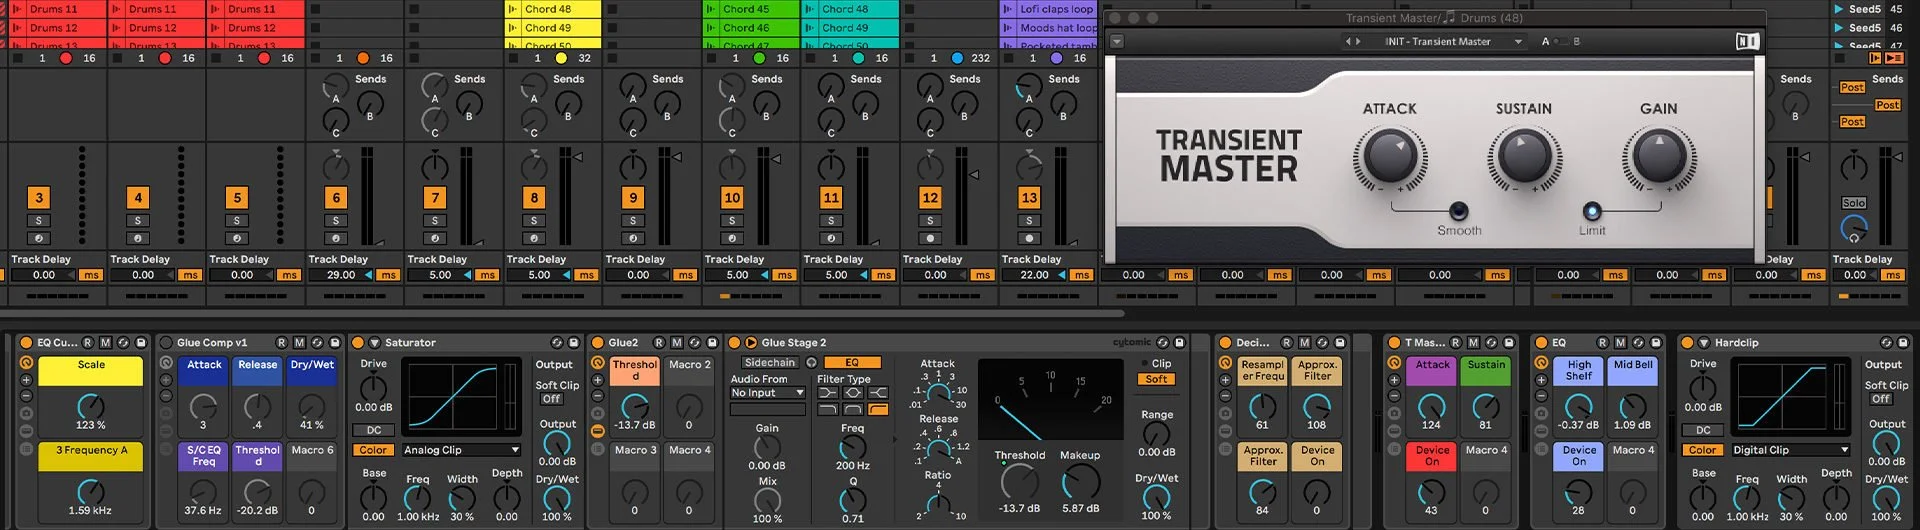This screenshot has height=530, width=1920.
Task: Toggle track 3 activator button
Action: 39,198
